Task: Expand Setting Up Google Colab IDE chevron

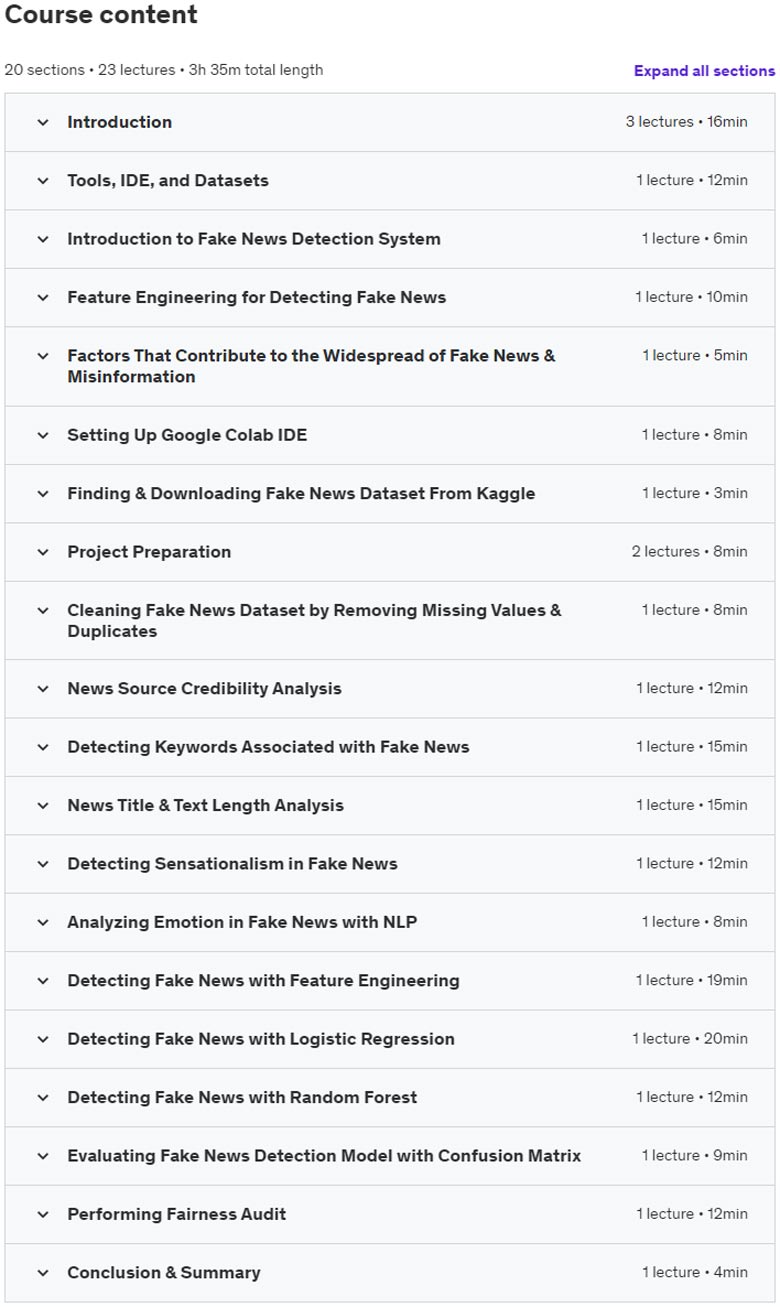Action: tap(43, 435)
